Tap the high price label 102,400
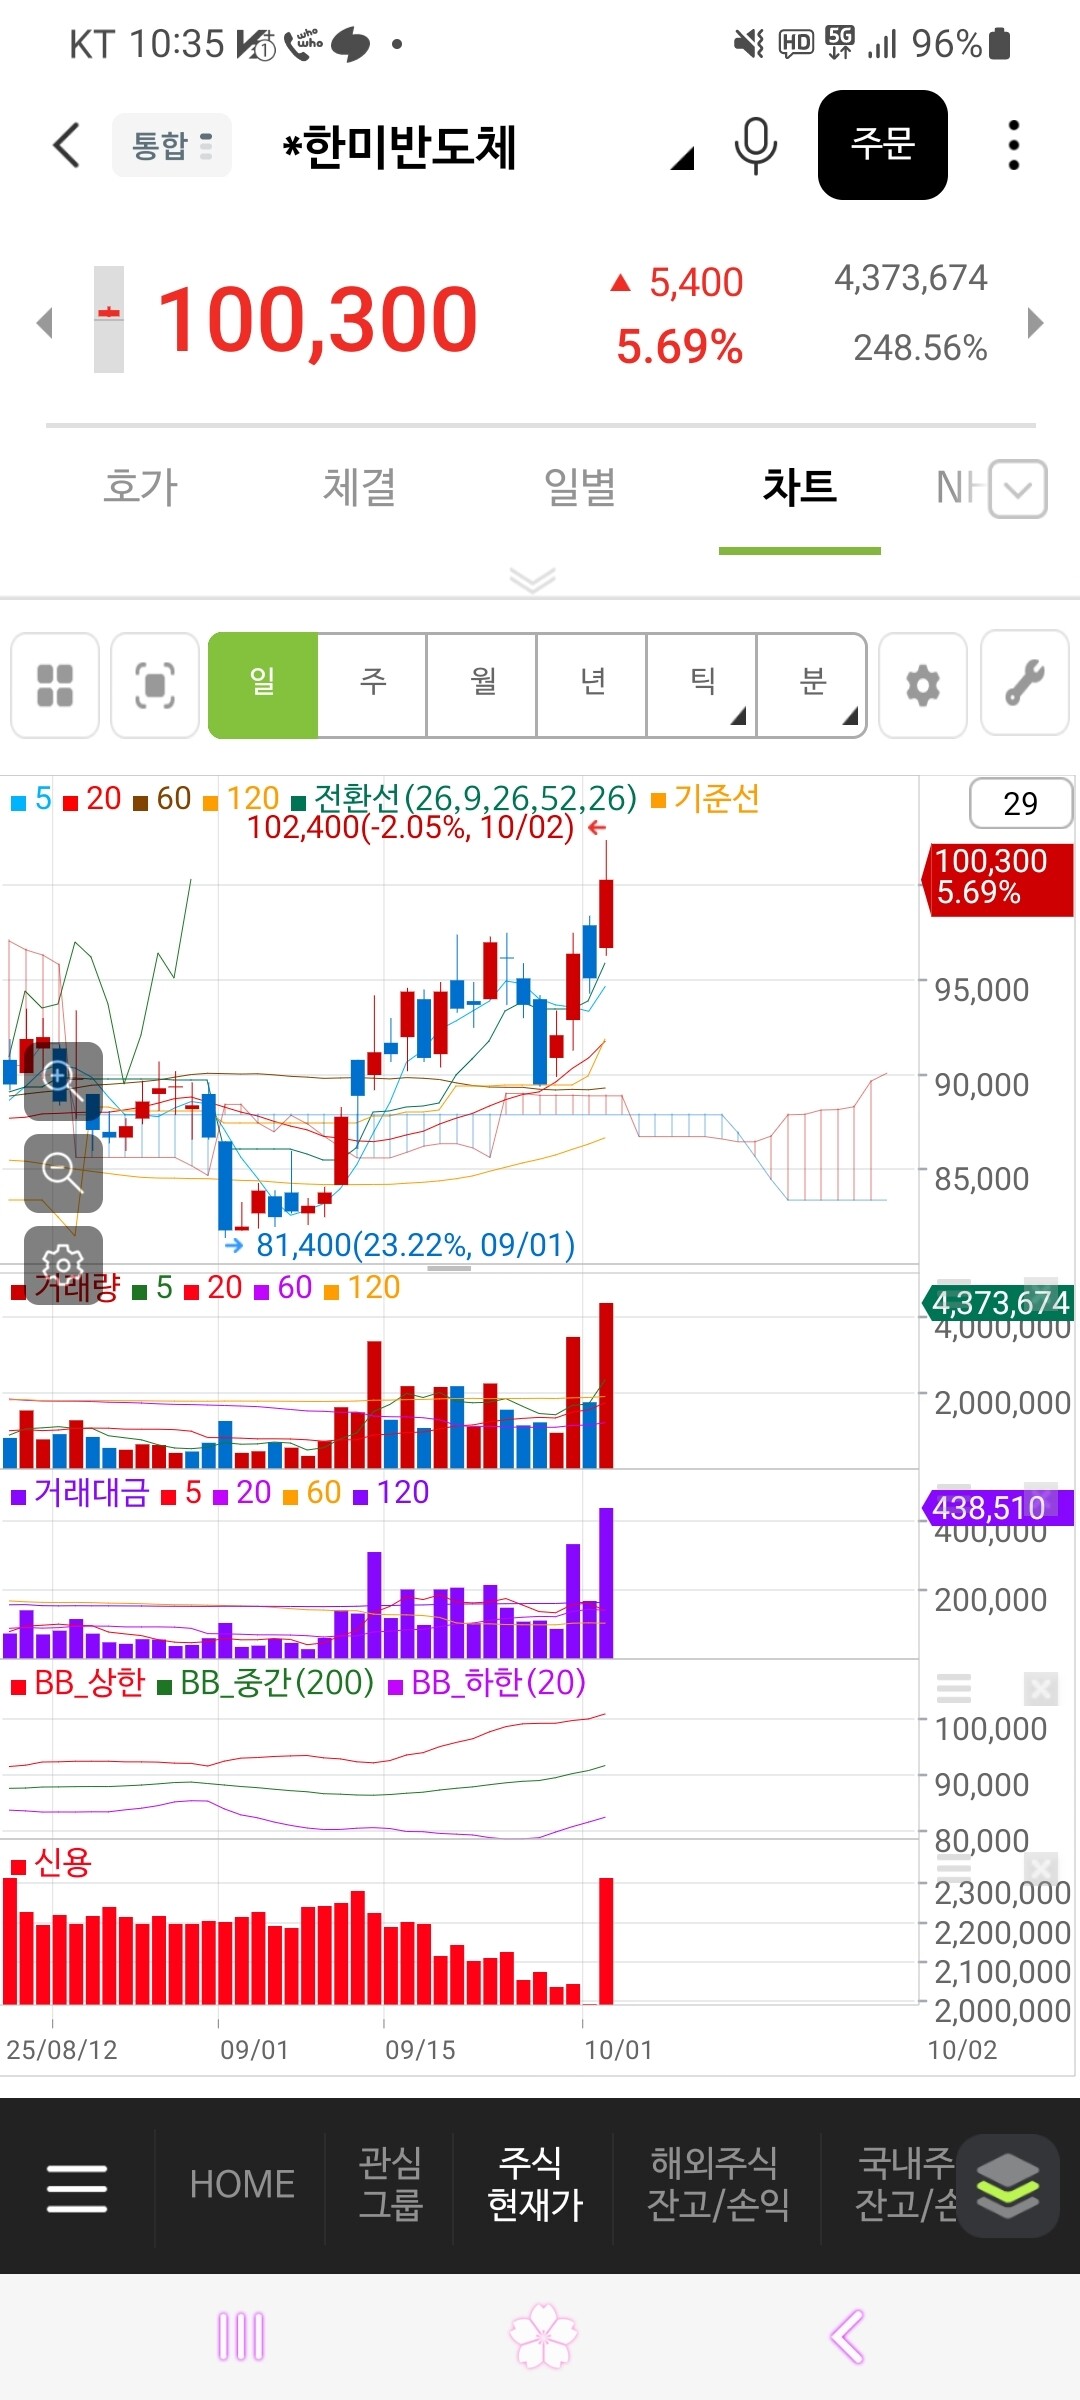Image resolution: width=1080 pixels, height=2400 pixels. pos(410,828)
